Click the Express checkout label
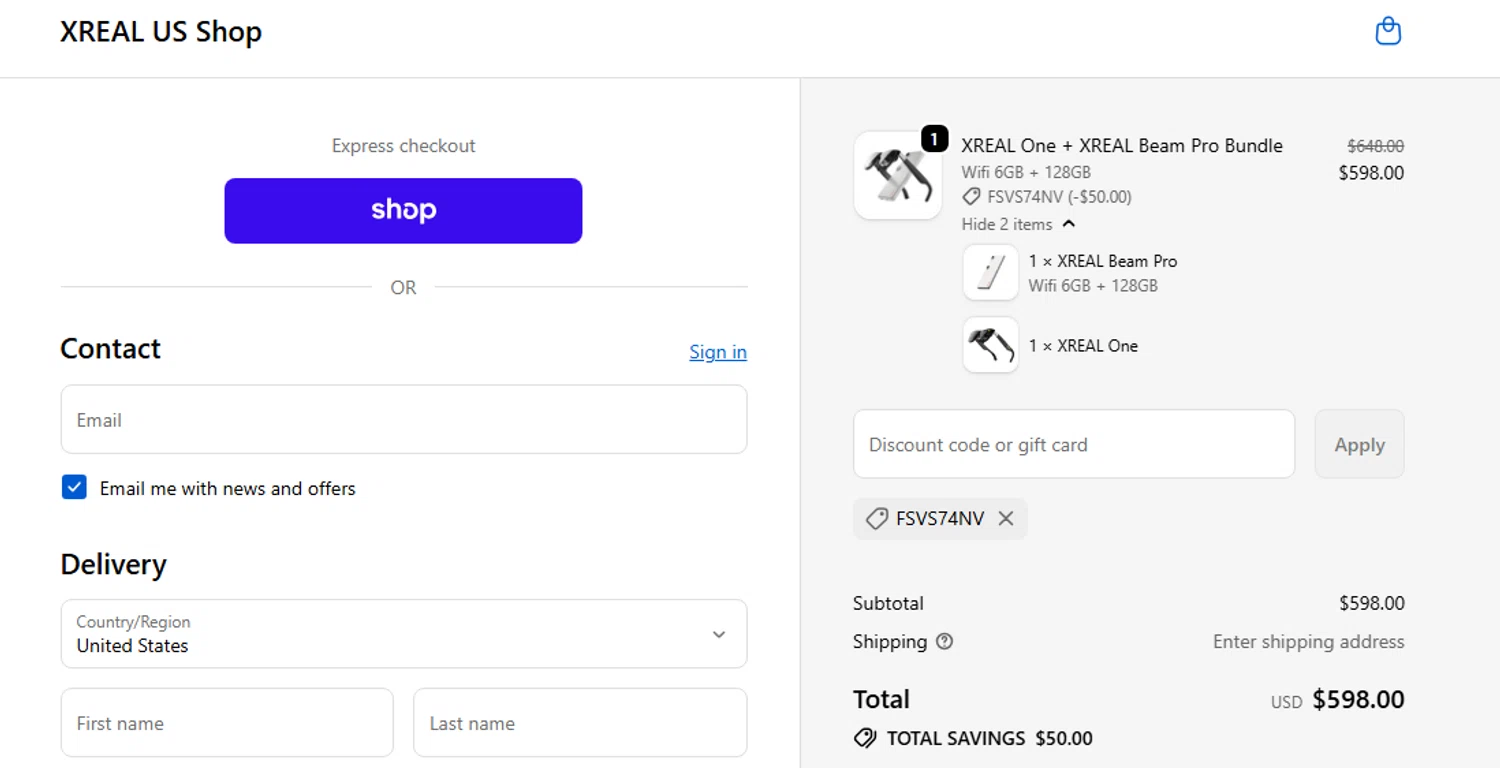1500x768 pixels. [403, 146]
